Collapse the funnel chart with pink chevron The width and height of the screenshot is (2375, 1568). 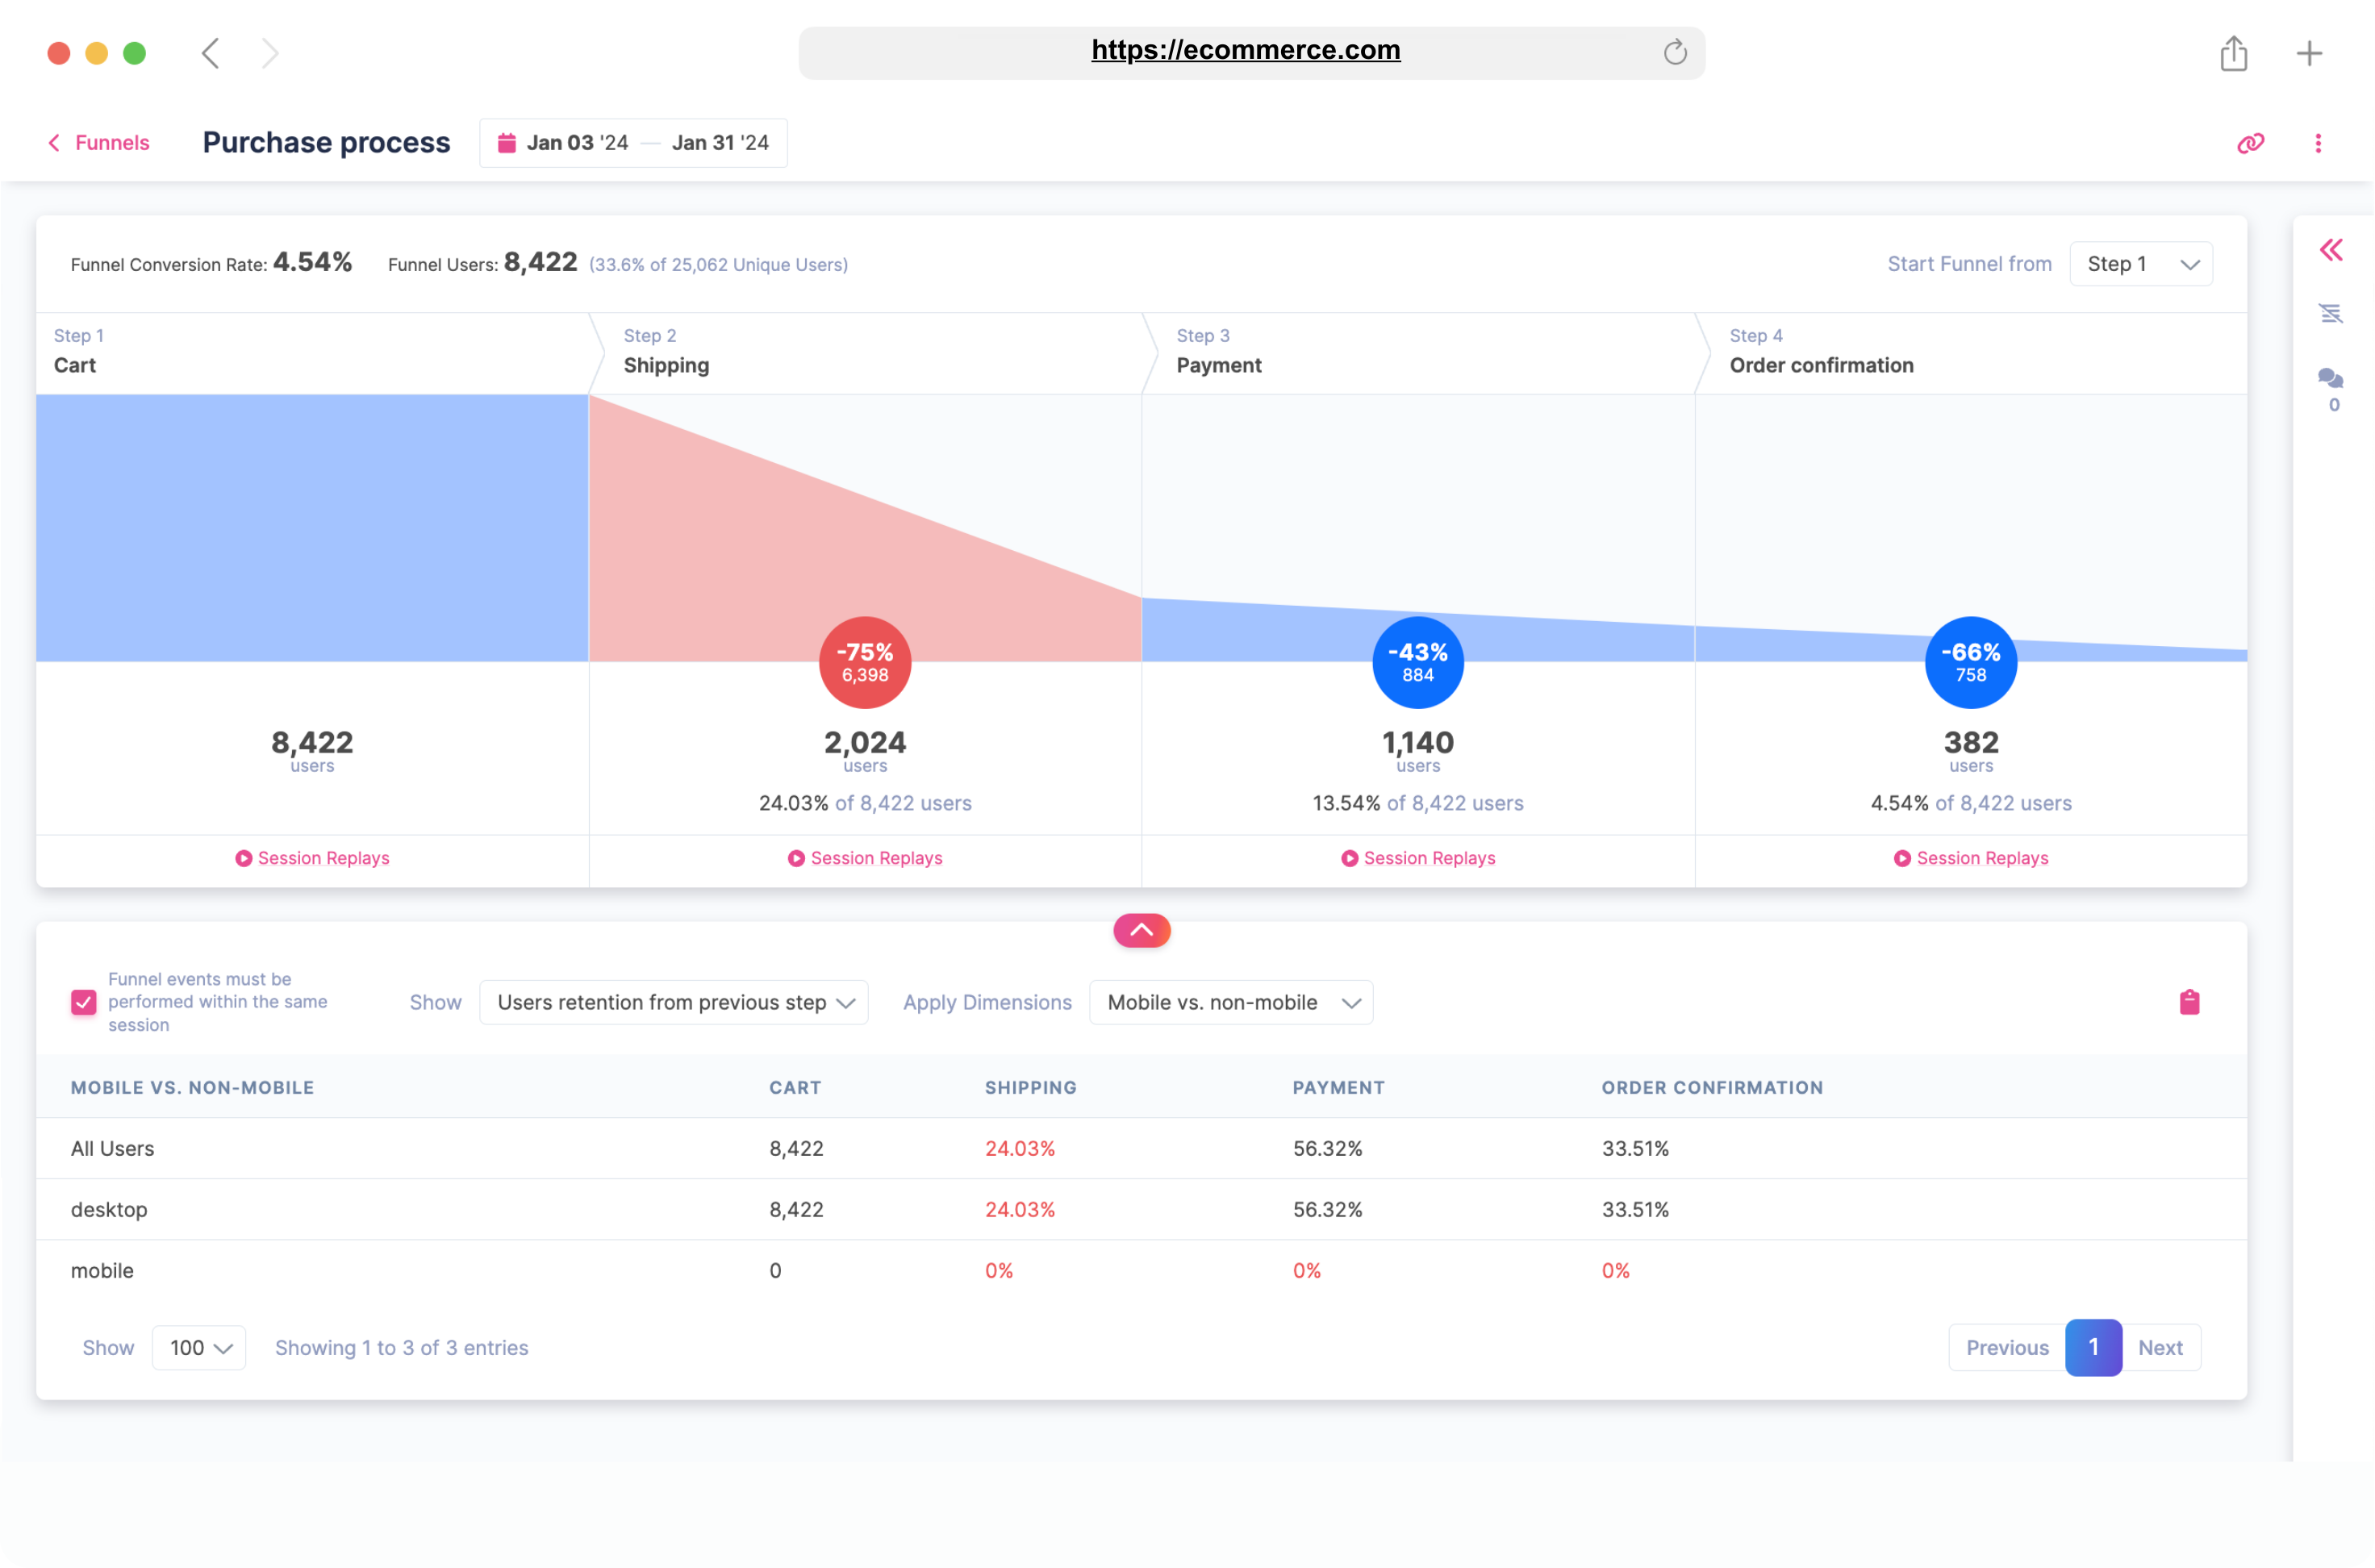[1141, 930]
